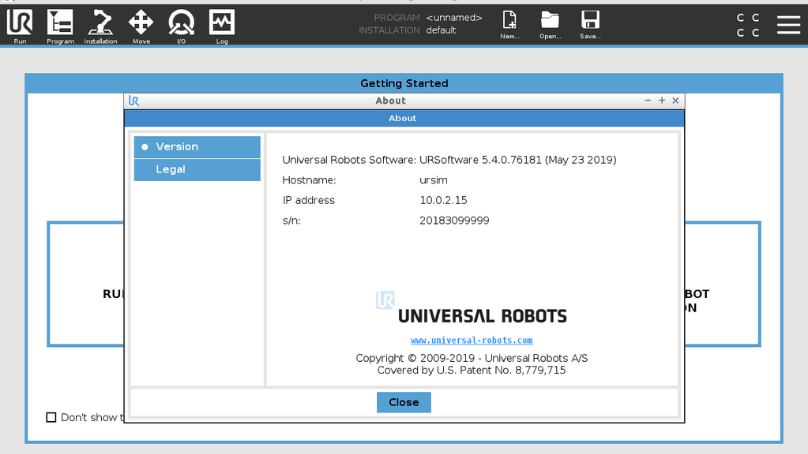Open the Installation tab icon

tap(100, 26)
